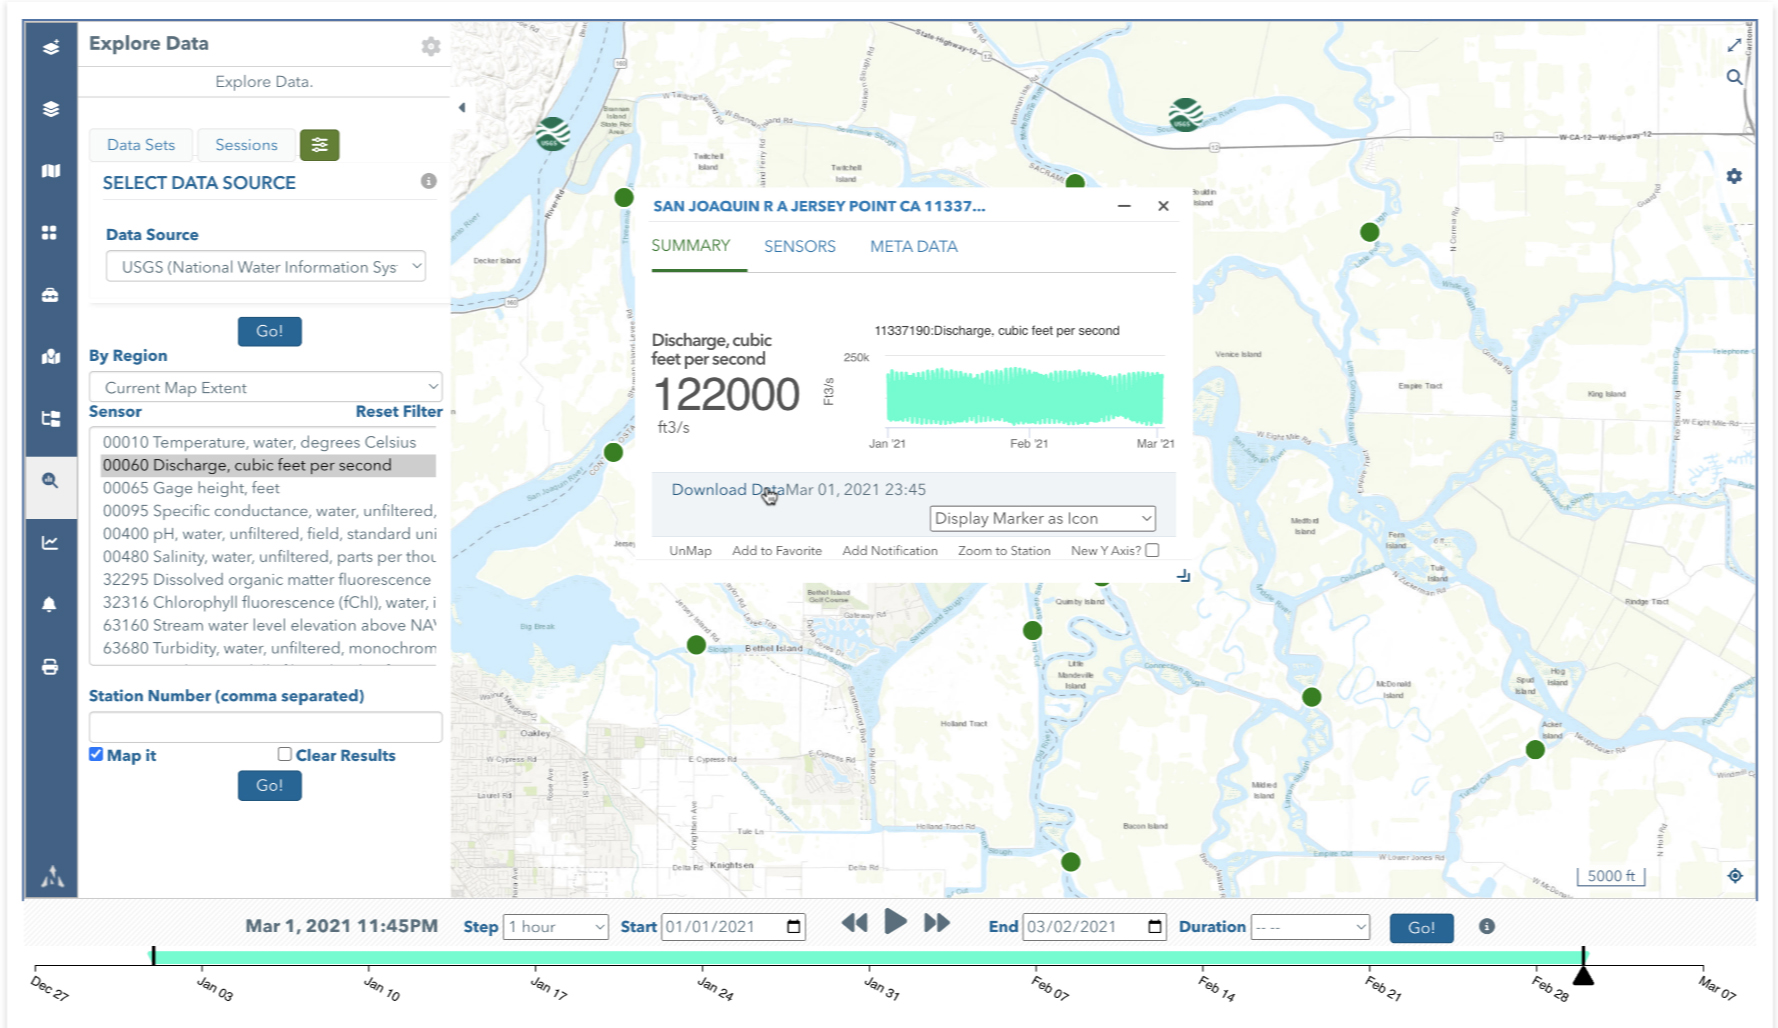Click the Download Data link
The height and width of the screenshot is (1028, 1778).
coord(728,489)
